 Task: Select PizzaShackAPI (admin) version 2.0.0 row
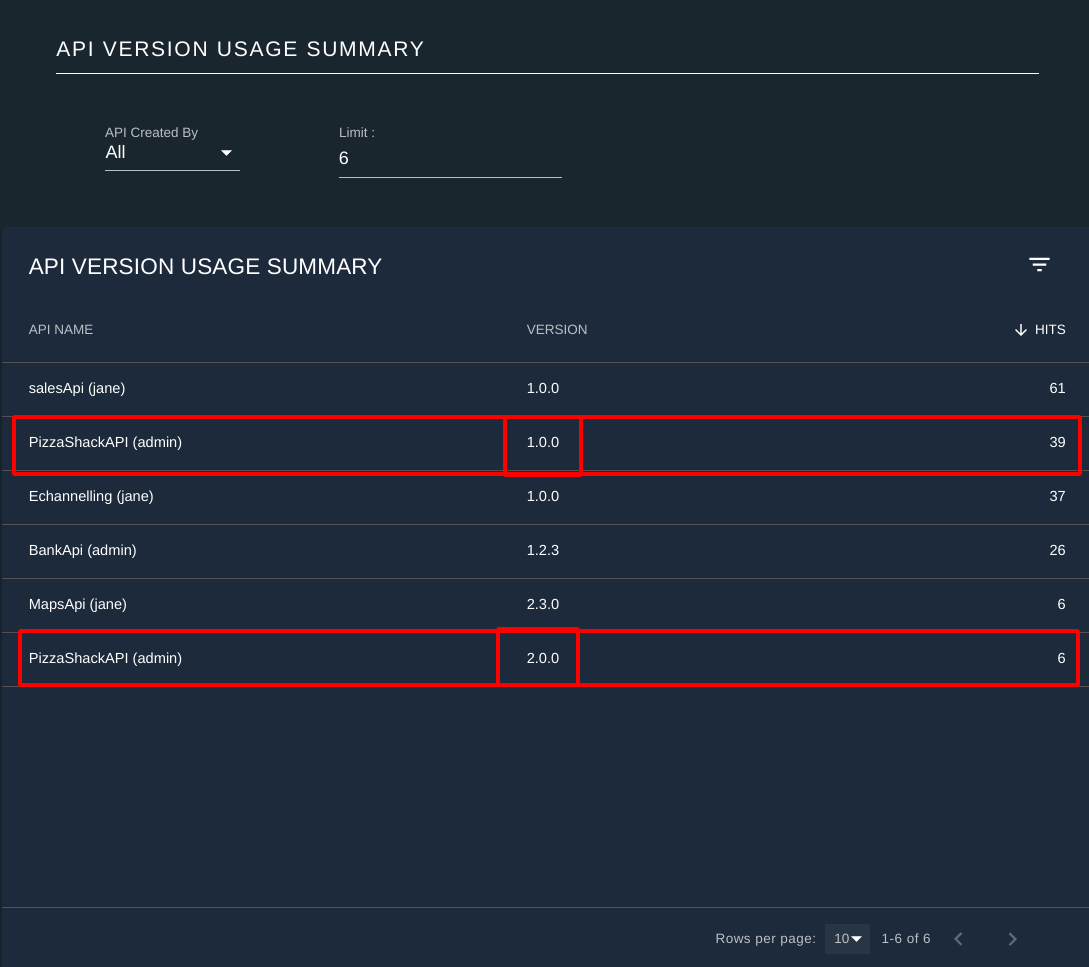tap(545, 659)
